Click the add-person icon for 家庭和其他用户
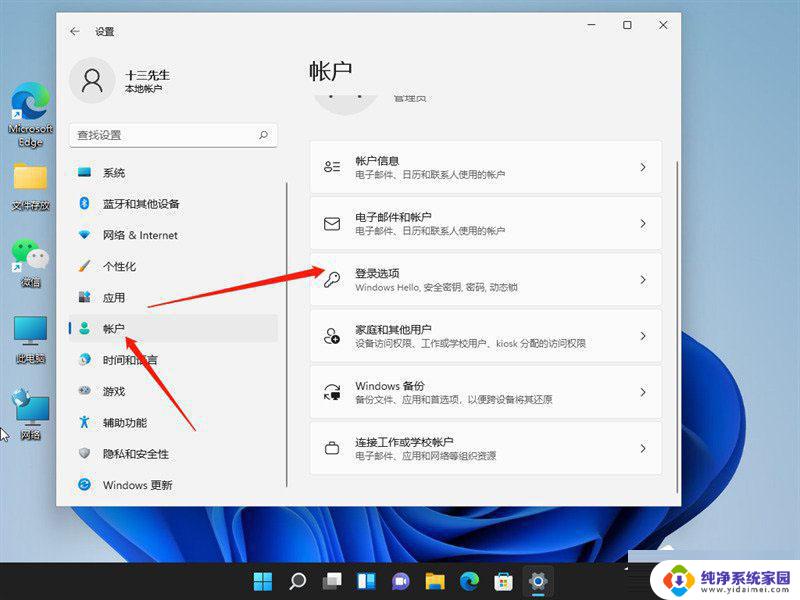 coord(332,336)
